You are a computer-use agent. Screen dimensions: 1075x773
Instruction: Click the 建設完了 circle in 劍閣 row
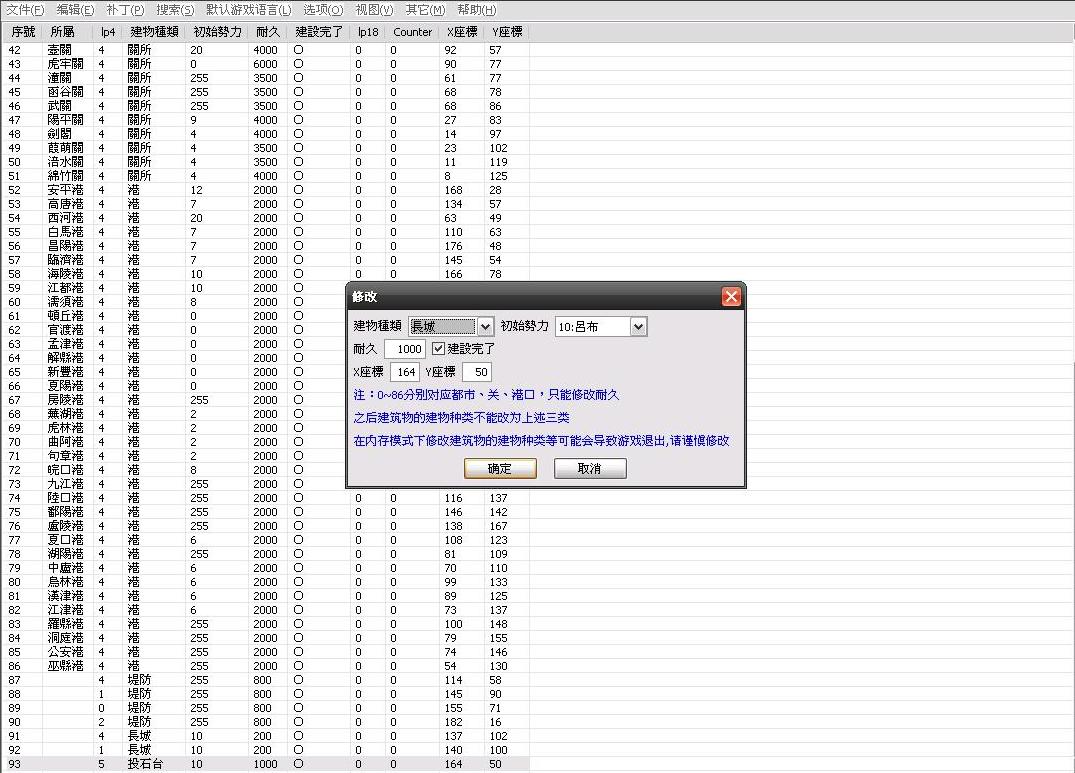298,134
